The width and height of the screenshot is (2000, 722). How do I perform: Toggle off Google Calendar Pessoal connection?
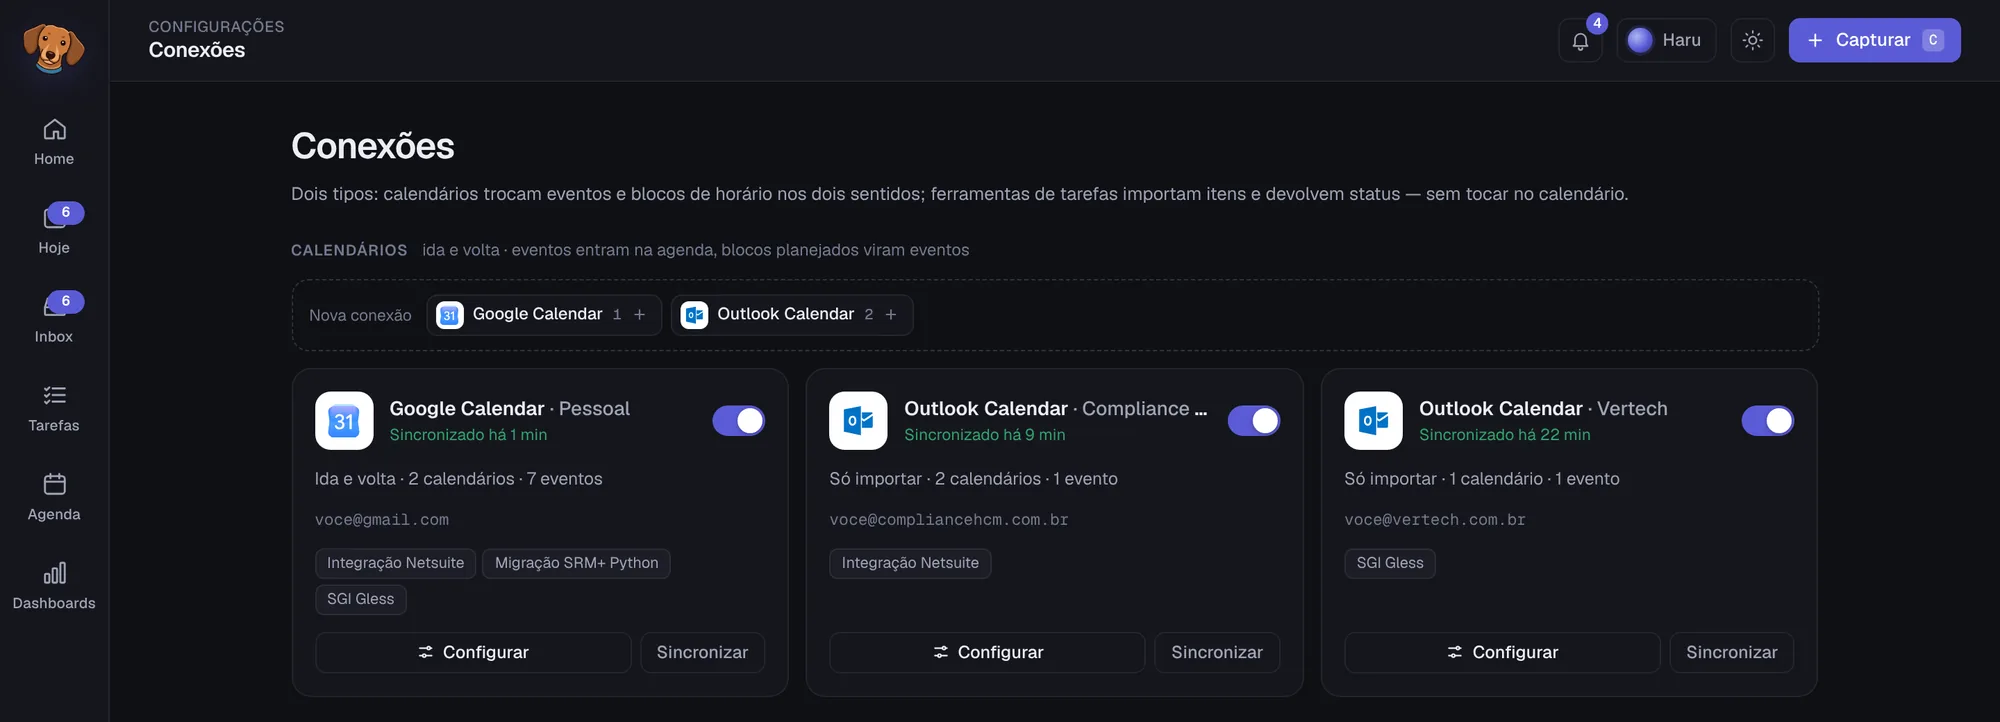tap(739, 421)
